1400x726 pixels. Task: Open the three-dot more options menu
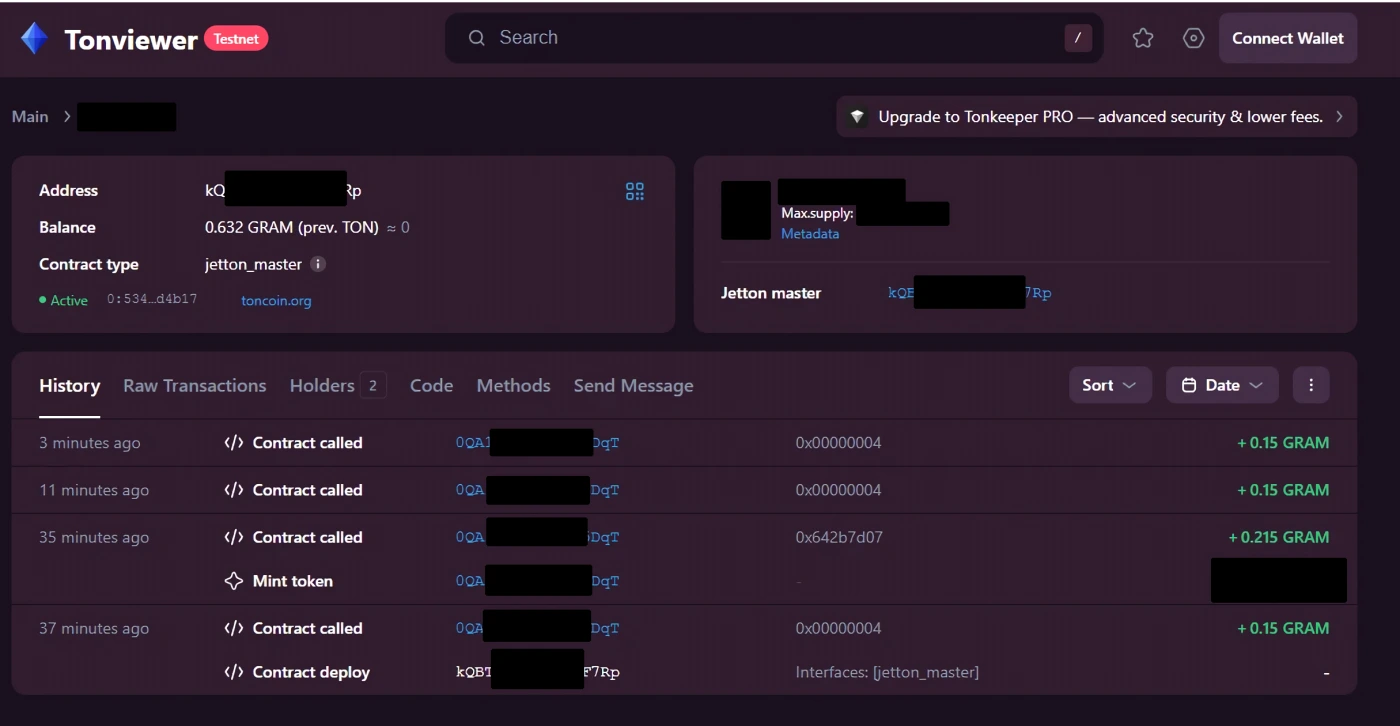coord(1311,385)
